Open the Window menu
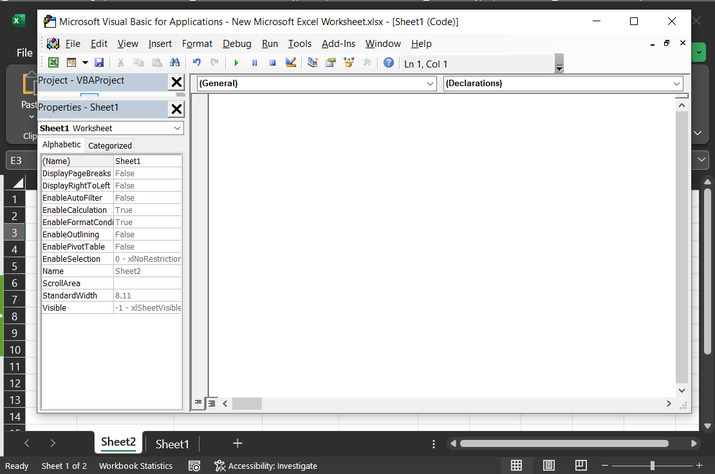Viewport: 715px width, 474px height. (383, 44)
